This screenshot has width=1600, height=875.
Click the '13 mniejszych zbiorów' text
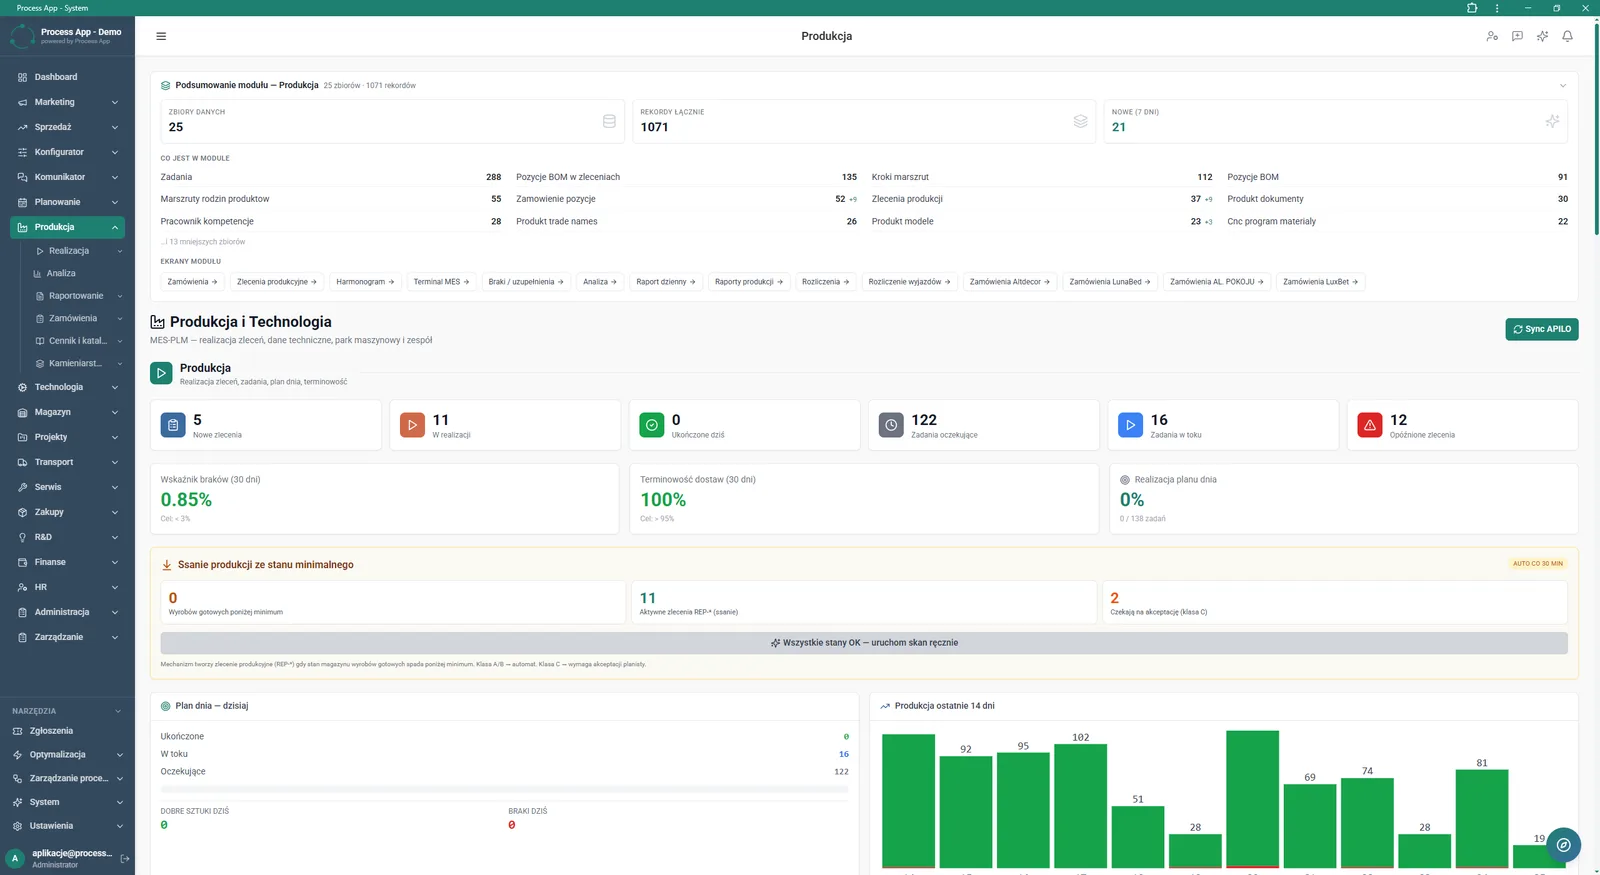coord(203,242)
